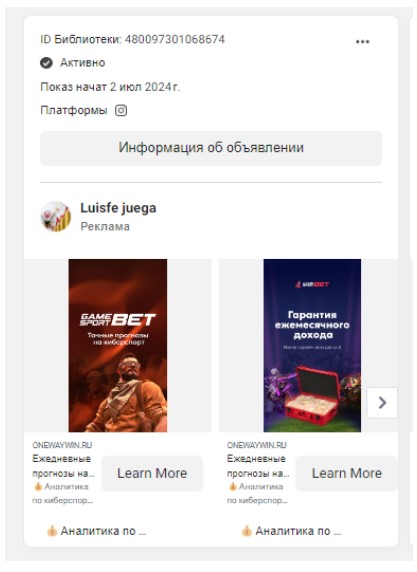This screenshot has width=417, height=572.
Task: Click the active status checkmark icon
Action: 46,63
